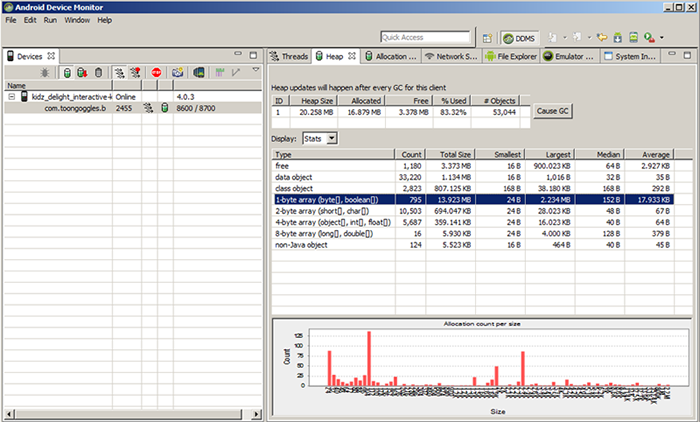Sort by the Count column header

410,155
